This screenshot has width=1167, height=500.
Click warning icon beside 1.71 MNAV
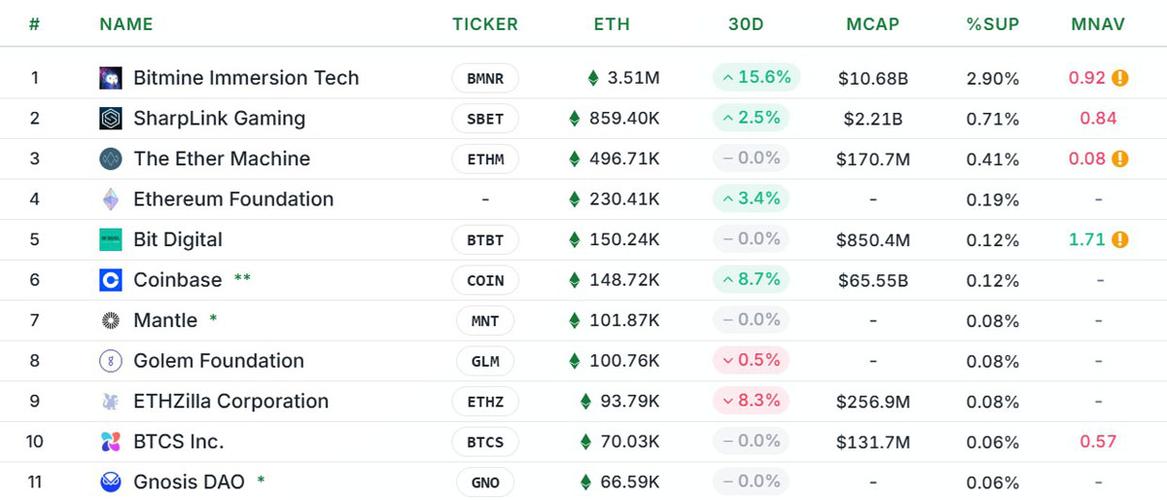click(x=1120, y=240)
